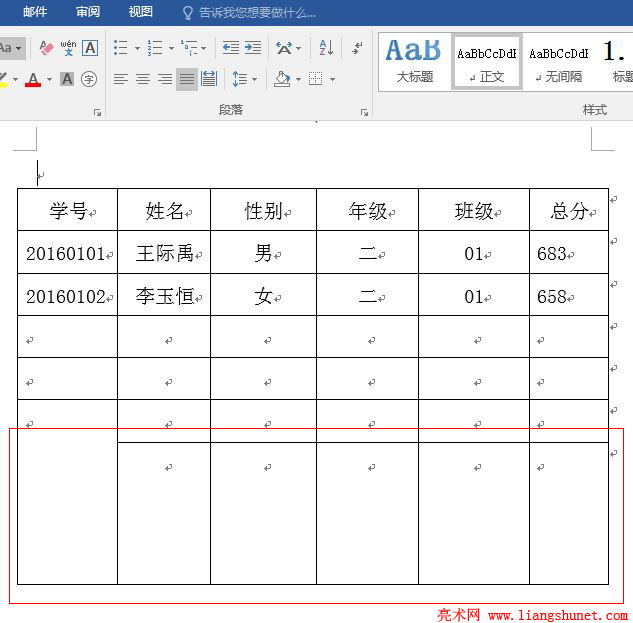Apply bullet list formatting
Screen dimensions: 633x623
[x=120, y=48]
